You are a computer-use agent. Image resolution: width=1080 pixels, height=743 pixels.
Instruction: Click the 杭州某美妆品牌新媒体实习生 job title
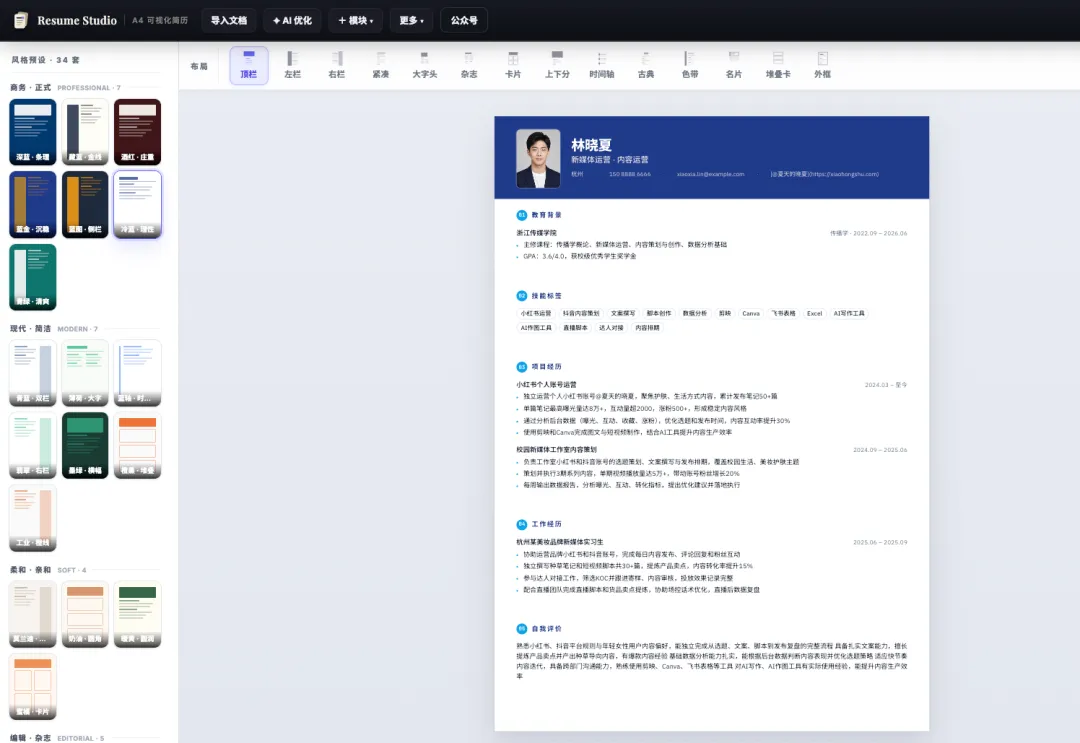[560, 542]
